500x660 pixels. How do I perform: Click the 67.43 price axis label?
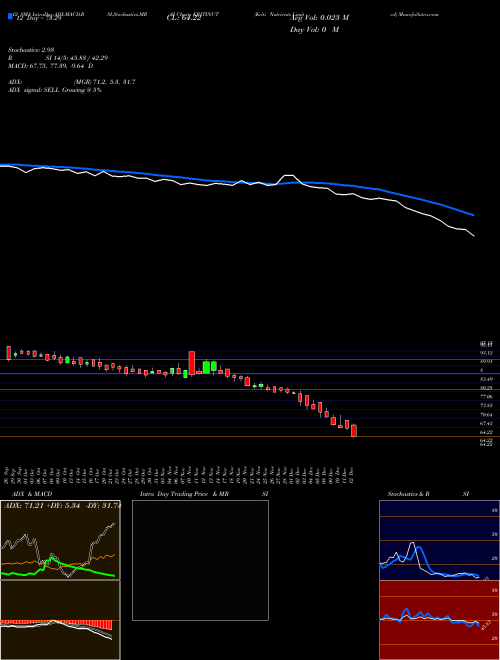[x=486, y=423]
